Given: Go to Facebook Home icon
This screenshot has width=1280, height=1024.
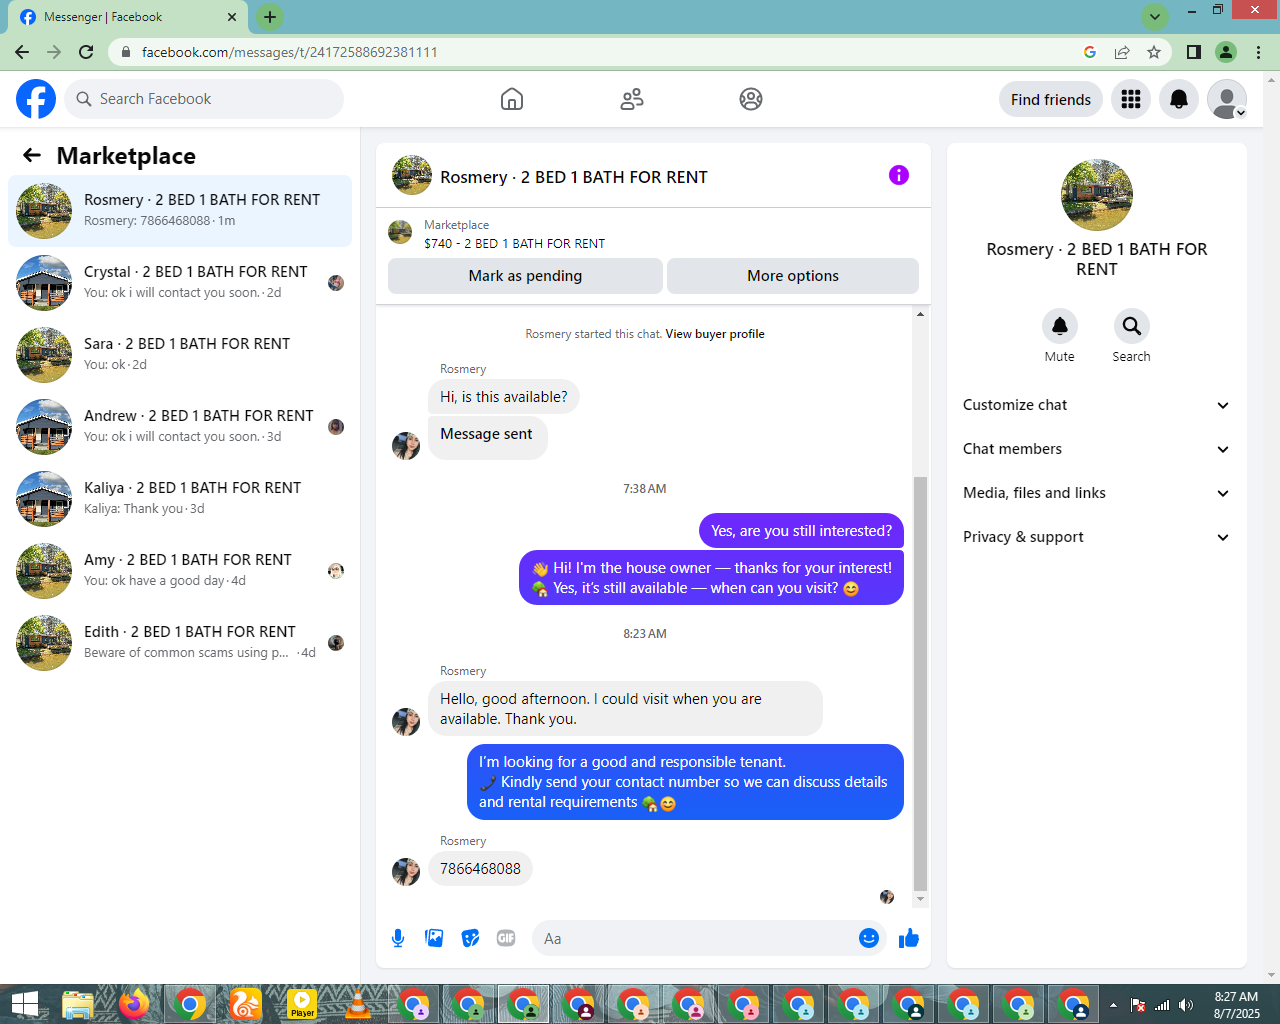Looking at the screenshot, I should coord(512,99).
